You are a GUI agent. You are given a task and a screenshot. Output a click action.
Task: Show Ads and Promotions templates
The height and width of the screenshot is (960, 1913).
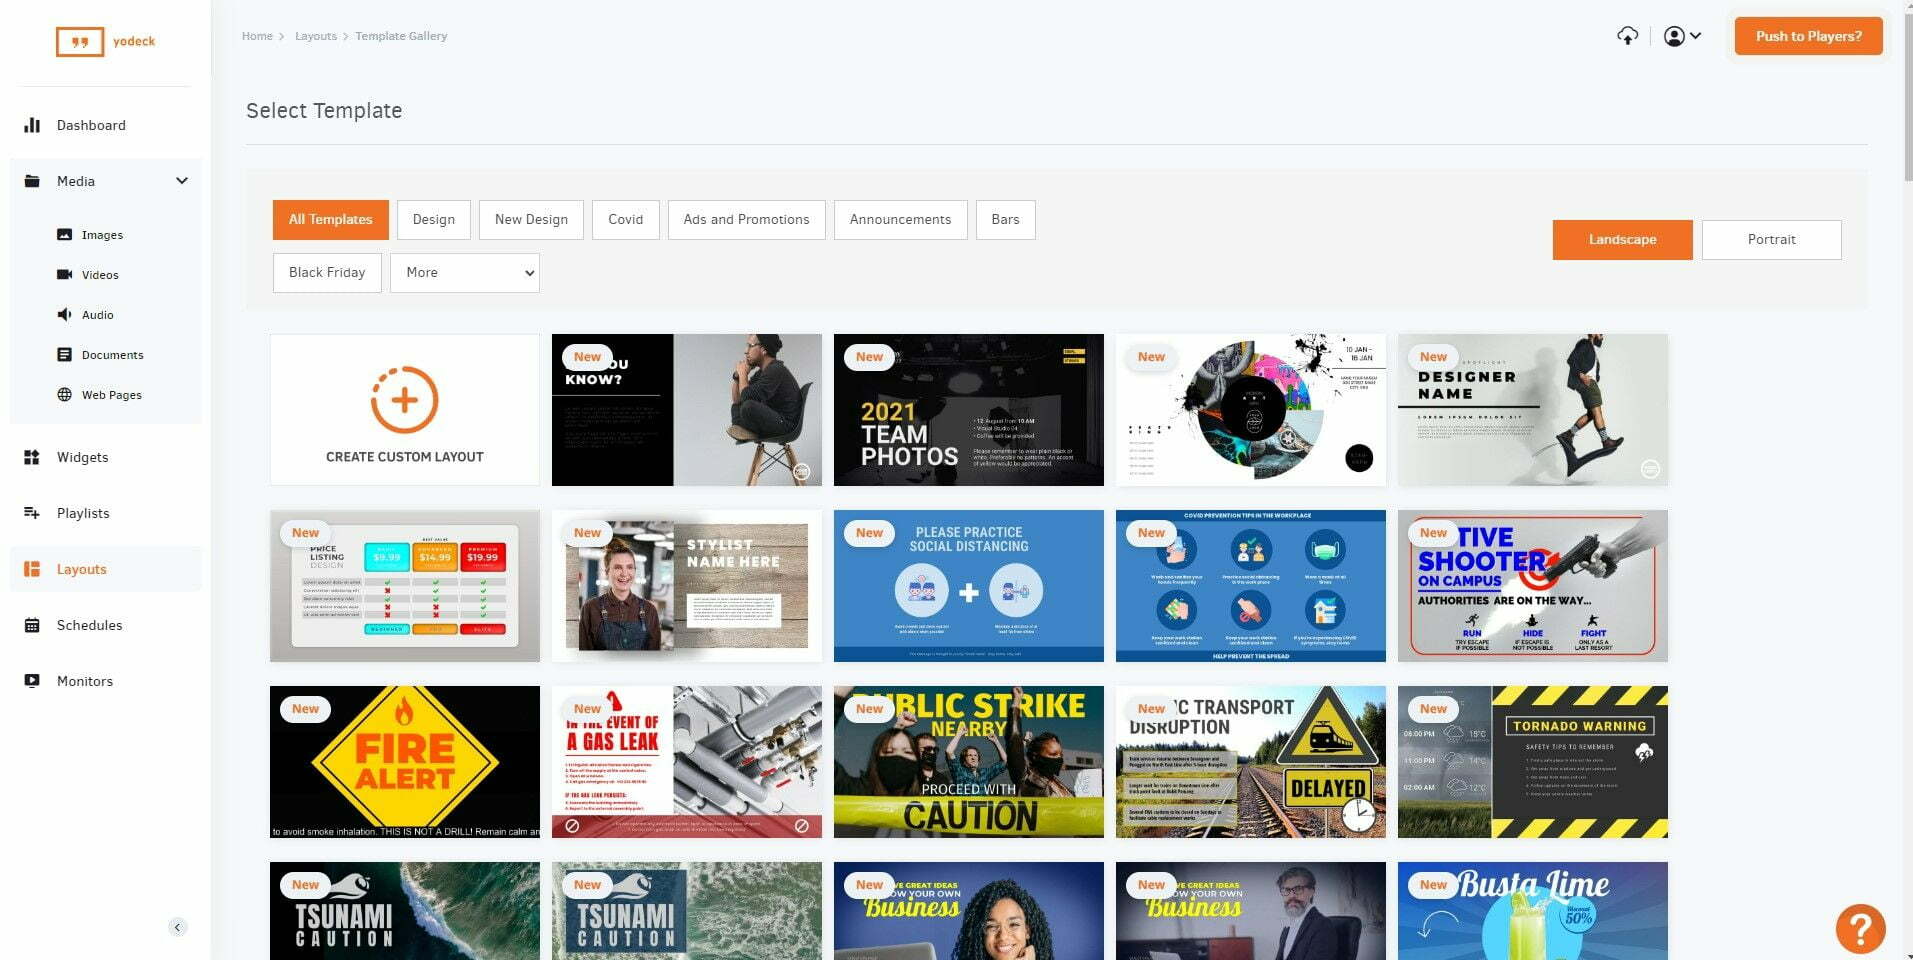[x=747, y=220]
